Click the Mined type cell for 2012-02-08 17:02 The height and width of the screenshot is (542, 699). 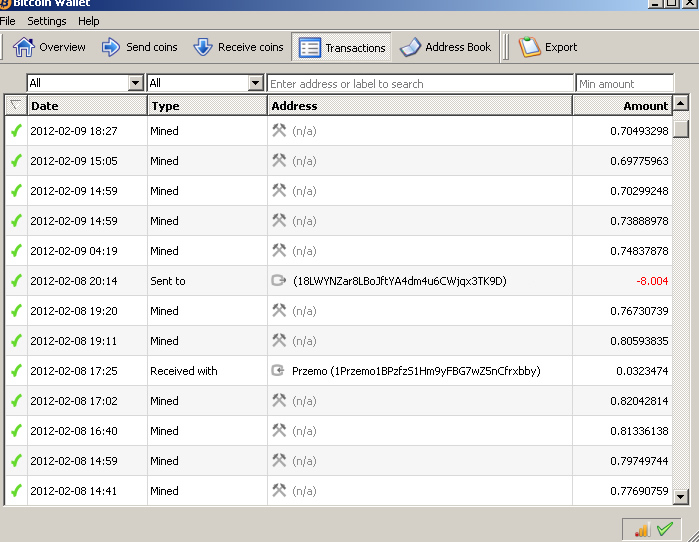(x=207, y=401)
